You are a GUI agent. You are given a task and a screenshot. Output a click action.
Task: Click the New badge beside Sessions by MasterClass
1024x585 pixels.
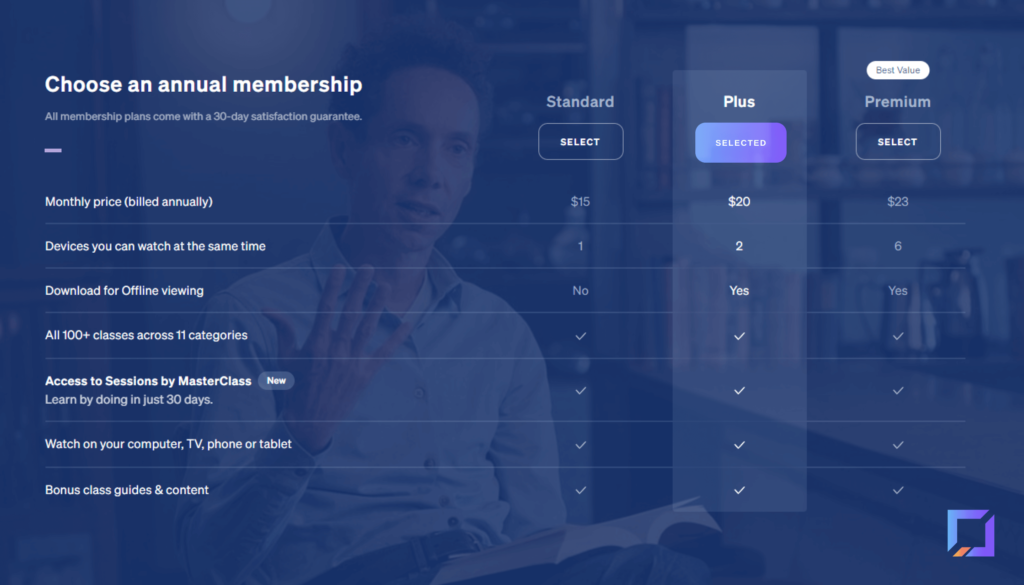[x=276, y=381]
